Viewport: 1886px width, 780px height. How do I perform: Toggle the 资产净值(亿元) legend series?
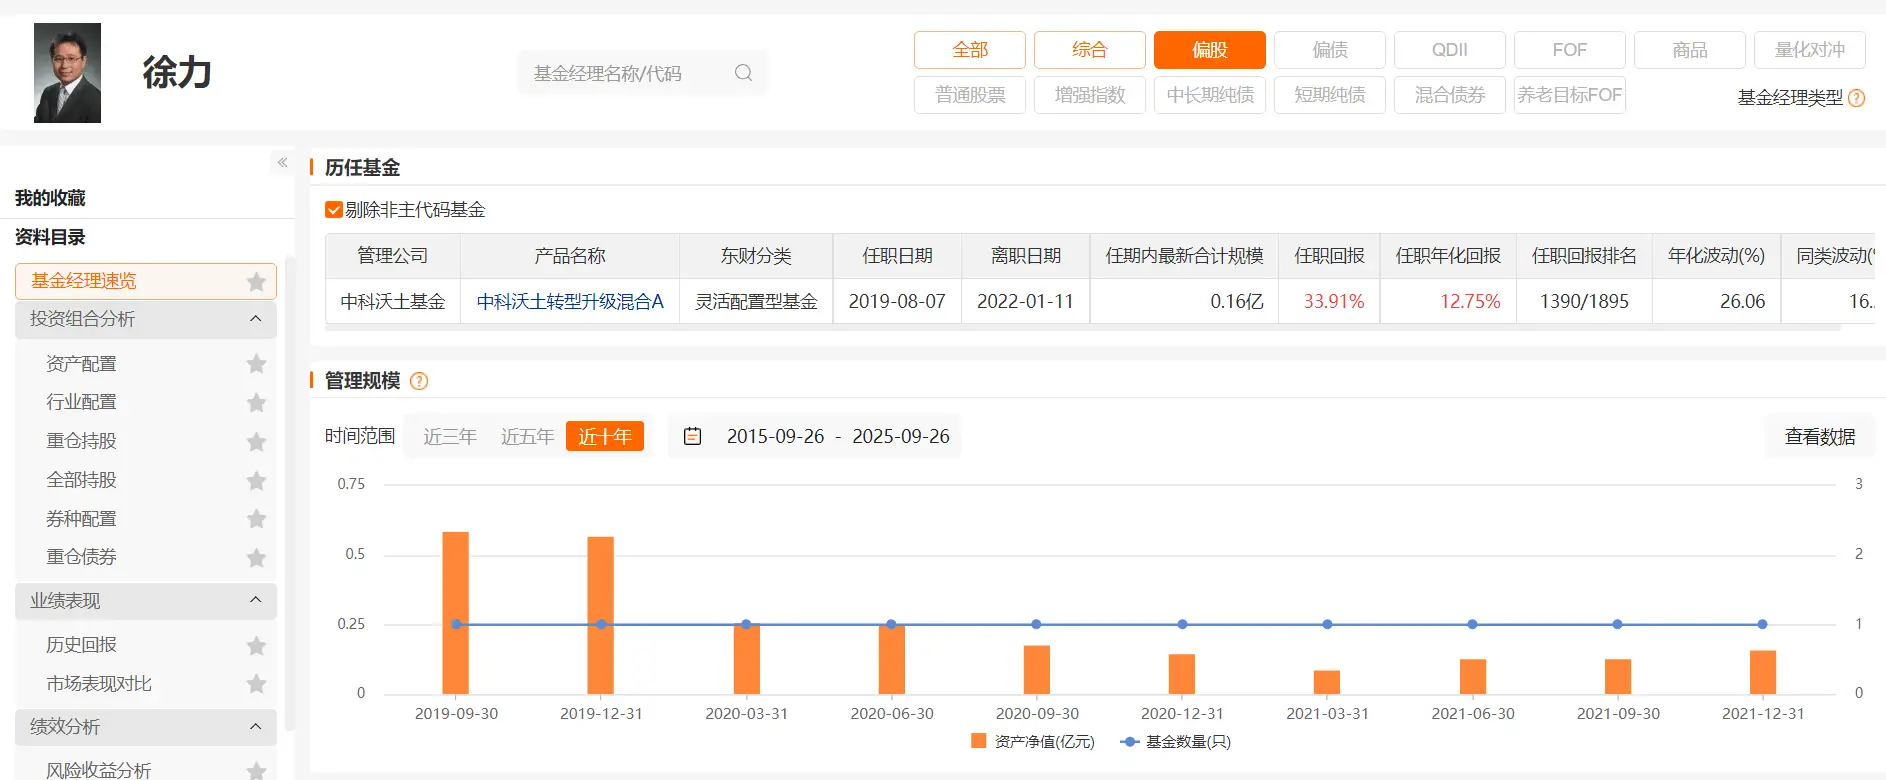1033,742
